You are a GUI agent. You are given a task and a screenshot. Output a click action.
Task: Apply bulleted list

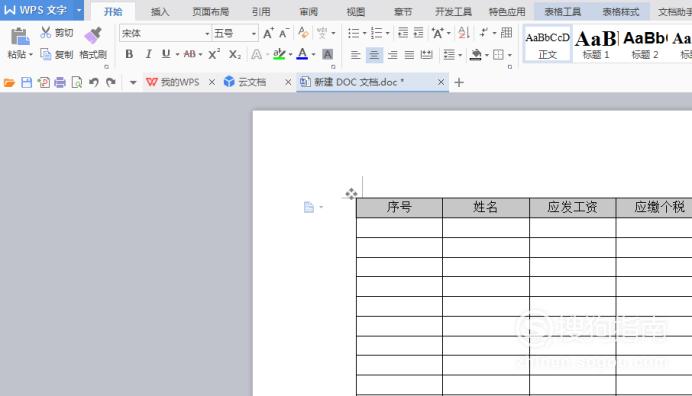[x=354, y=33]
